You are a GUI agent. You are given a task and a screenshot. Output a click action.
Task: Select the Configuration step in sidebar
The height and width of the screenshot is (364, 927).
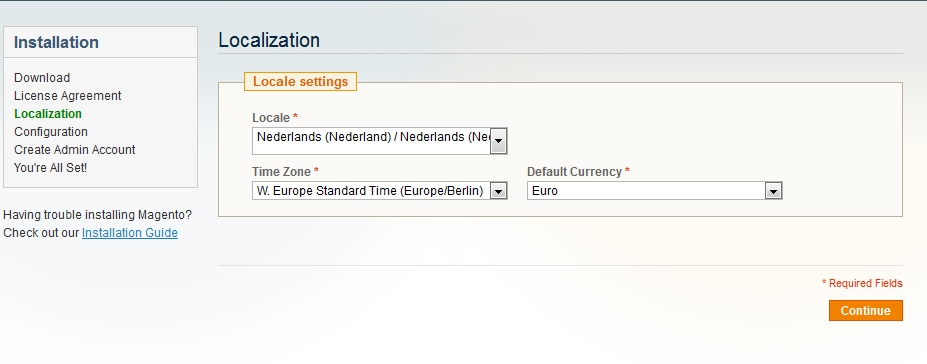tap(51, 132)
